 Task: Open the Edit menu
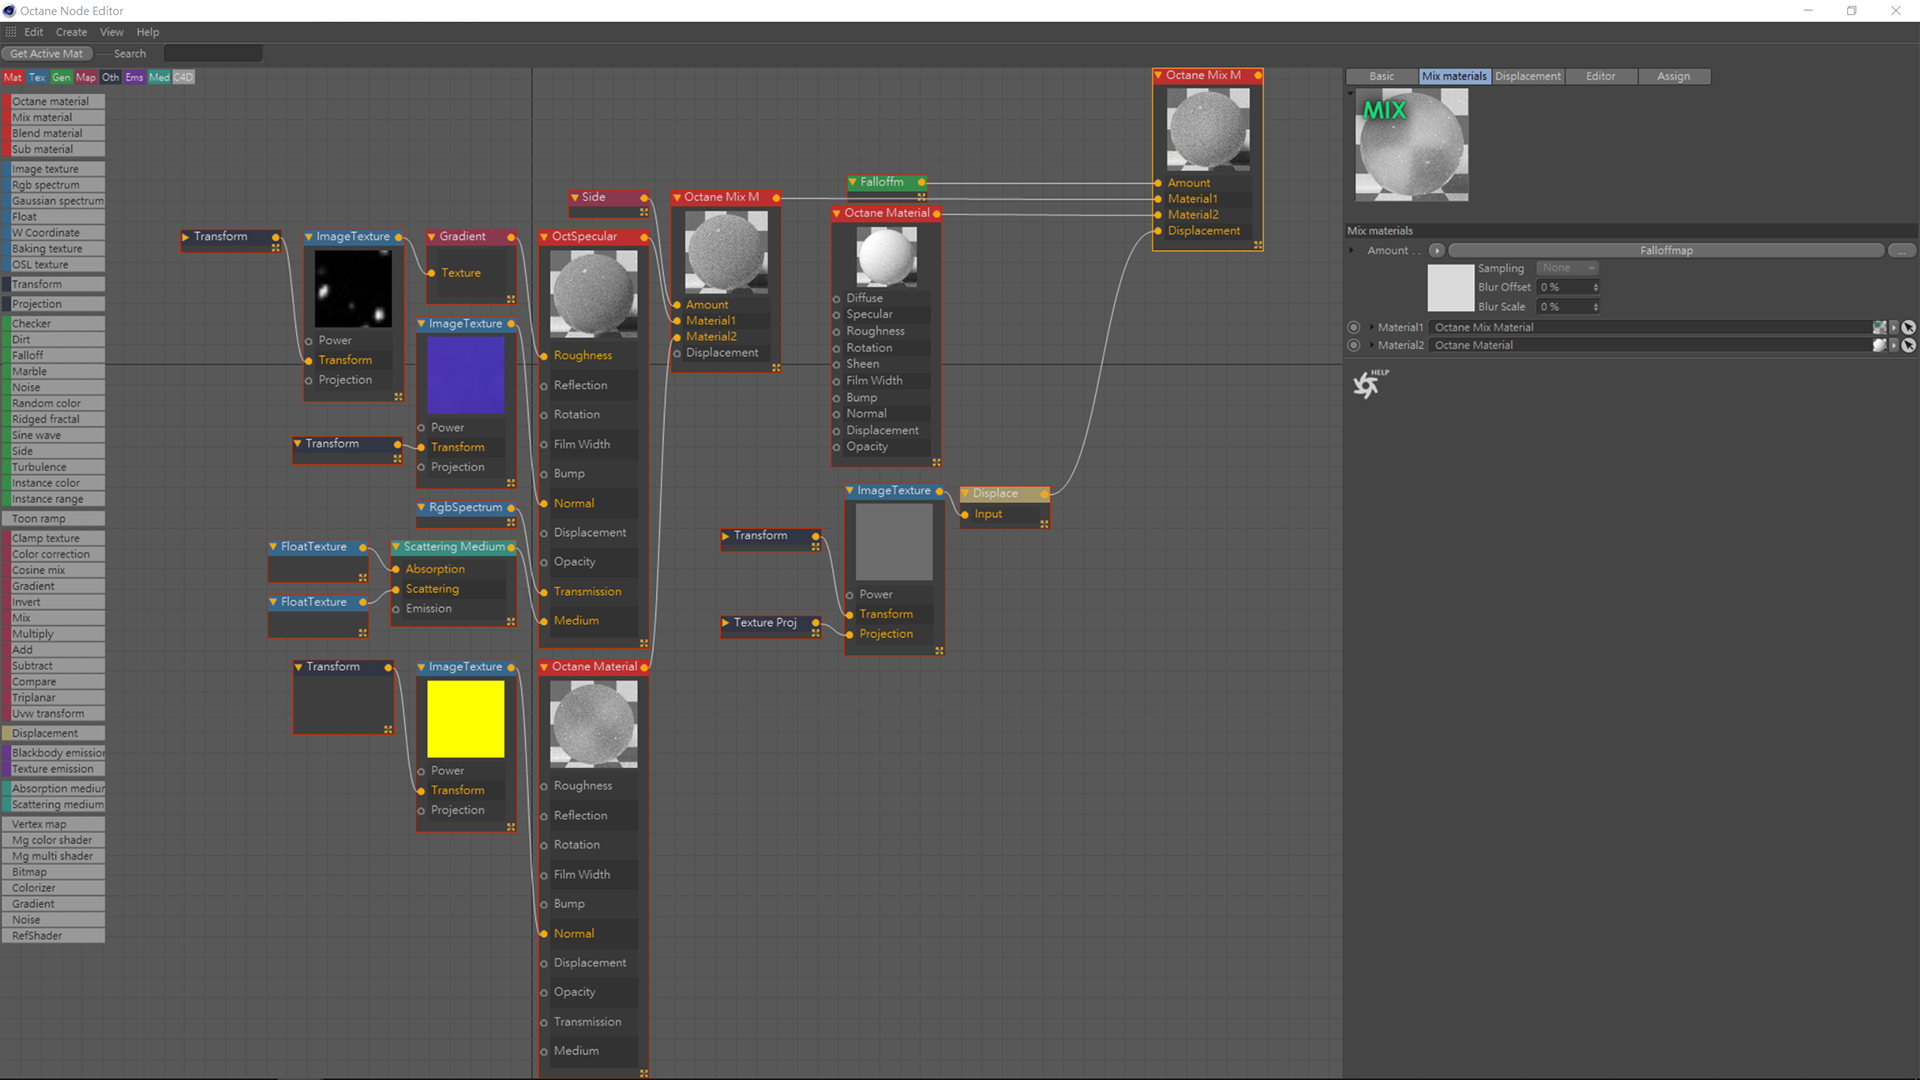tap(34, 32)
